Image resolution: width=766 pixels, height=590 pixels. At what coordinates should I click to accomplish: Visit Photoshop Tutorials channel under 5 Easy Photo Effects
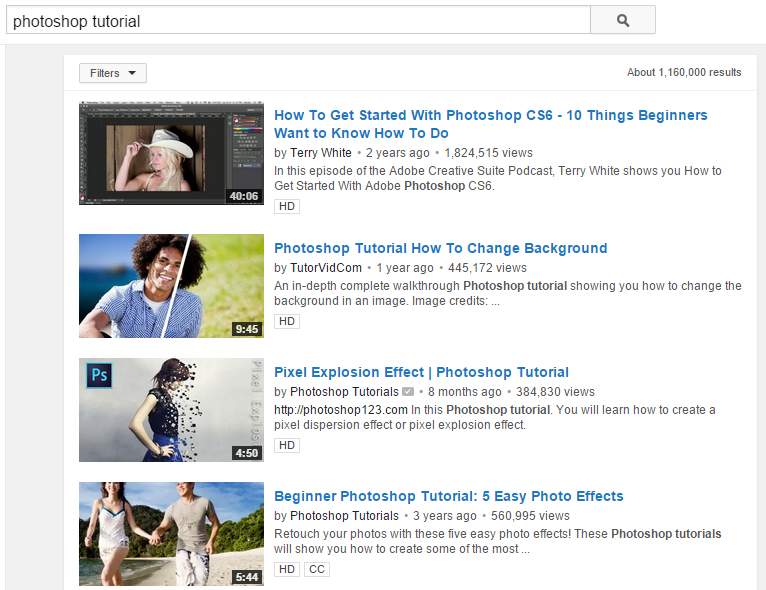(x=344, y=516)
